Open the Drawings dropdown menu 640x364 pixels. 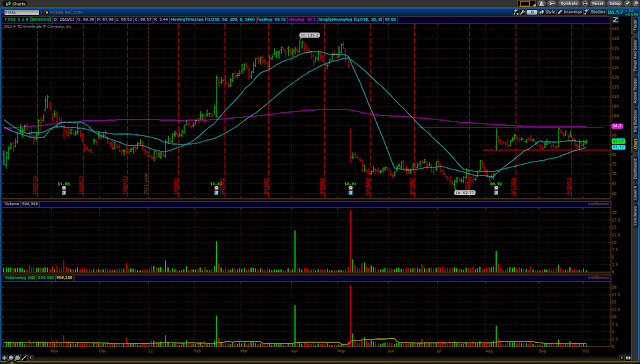(570, 12)
